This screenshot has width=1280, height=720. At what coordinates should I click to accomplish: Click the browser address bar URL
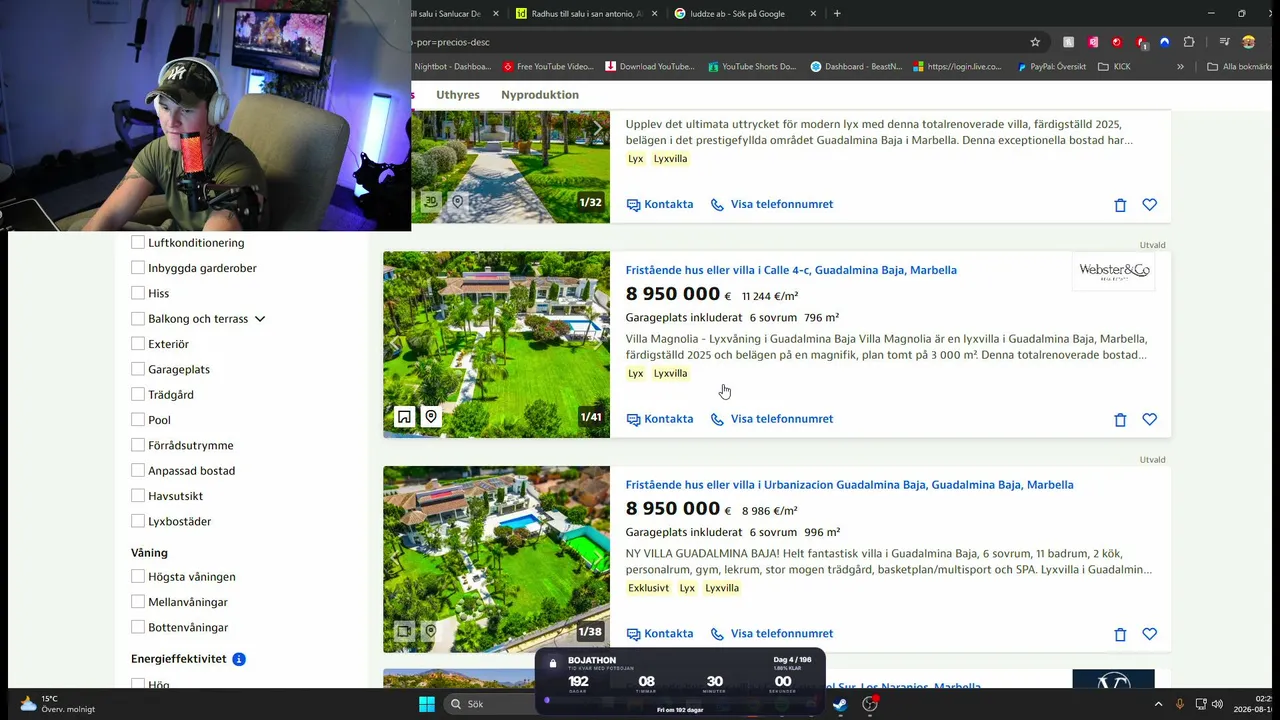715,42
